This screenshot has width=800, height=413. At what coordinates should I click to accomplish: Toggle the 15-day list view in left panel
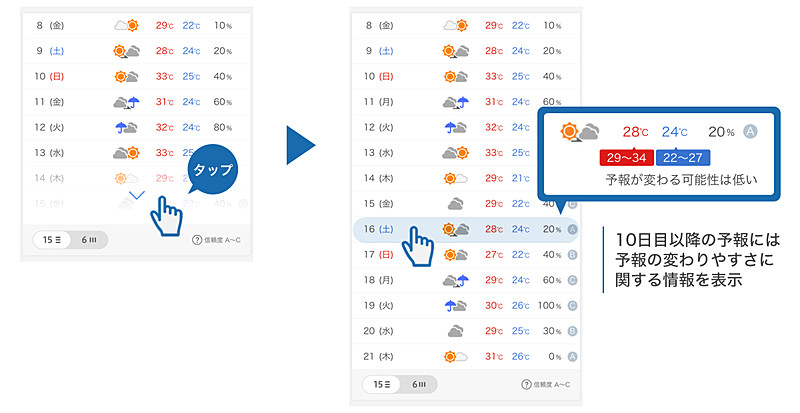click(x=50, y=240)
